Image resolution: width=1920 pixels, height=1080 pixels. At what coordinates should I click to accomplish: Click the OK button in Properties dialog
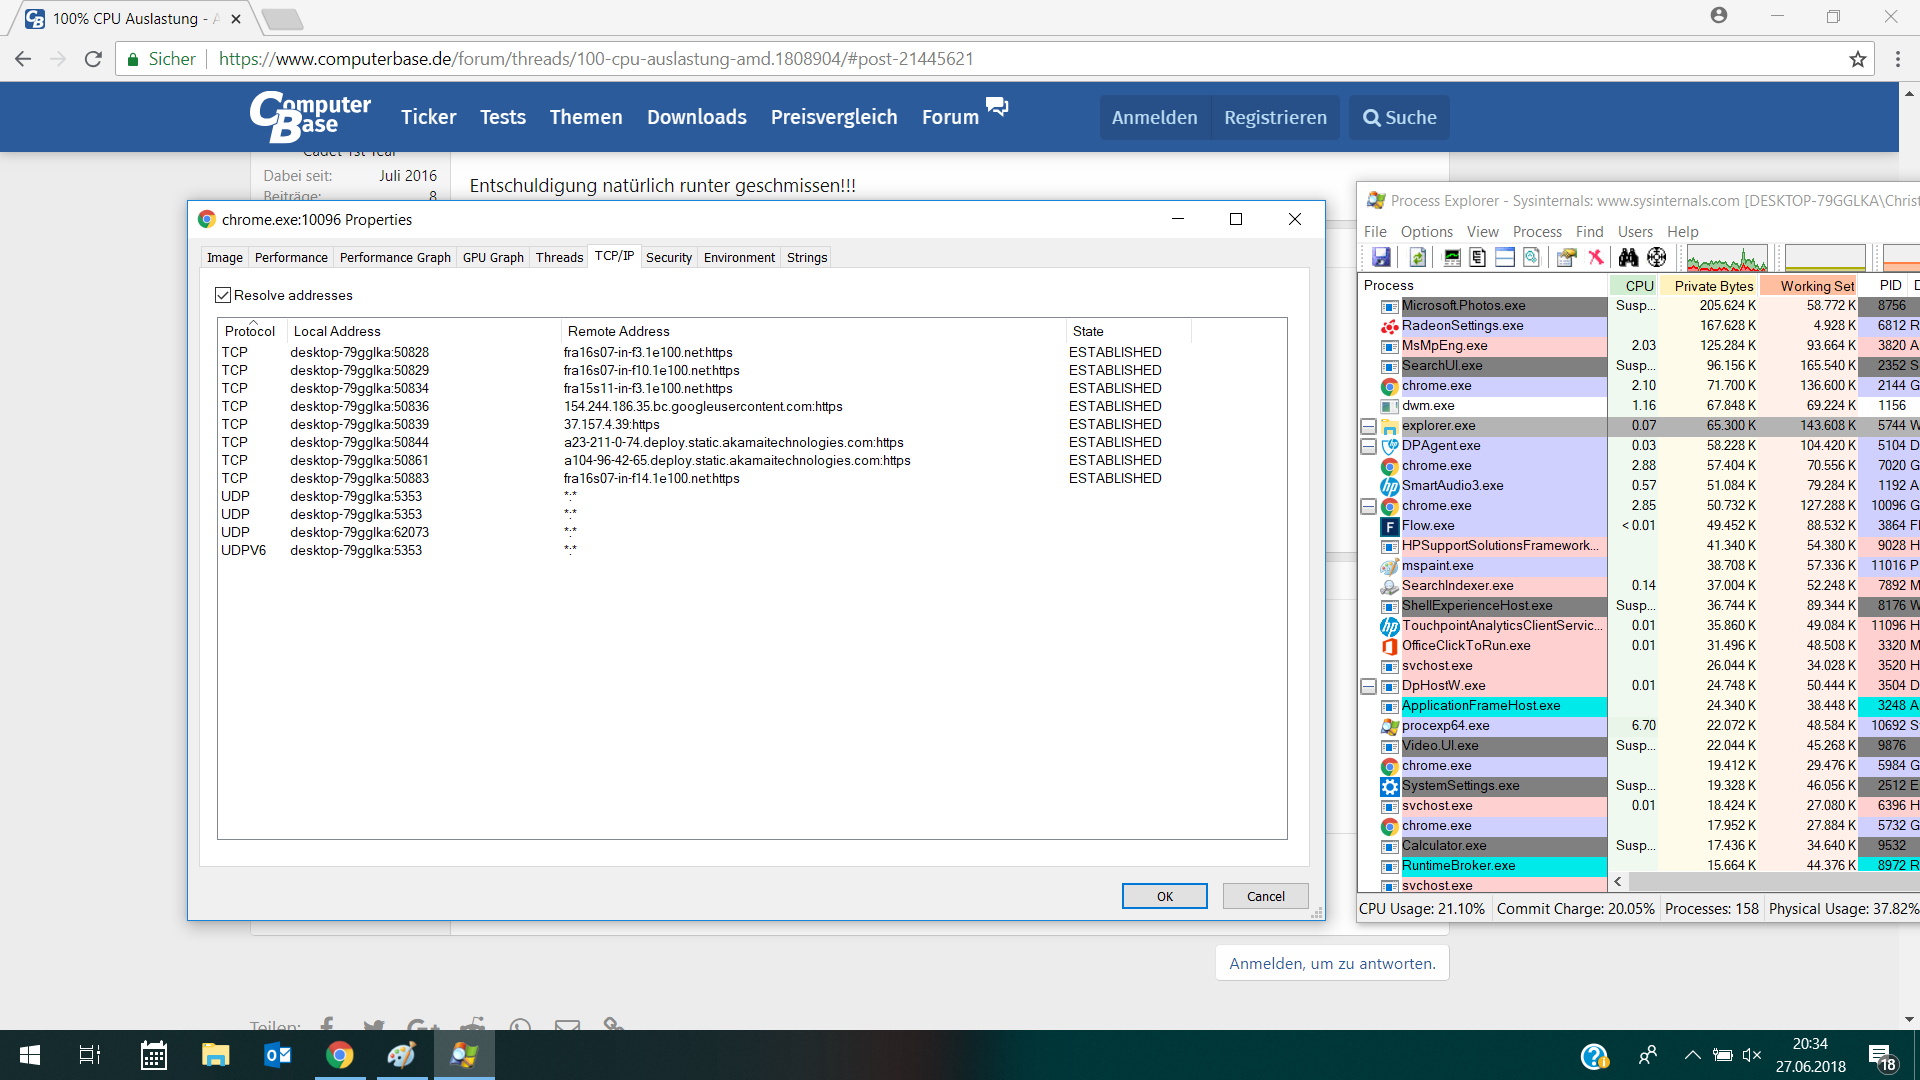[1164, 896]
